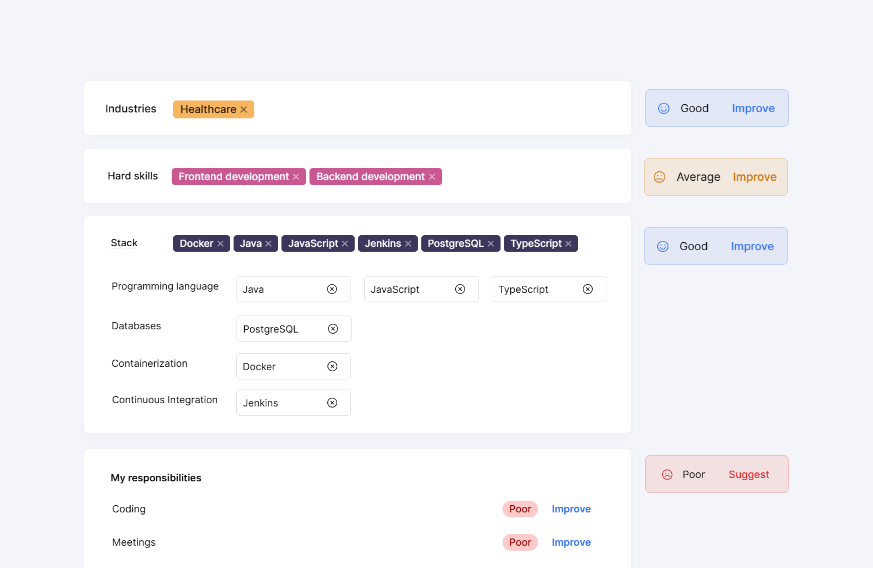Clear the Docker containerization field
The height and width of the screenshot is (568, 873).
pos(332,366)
